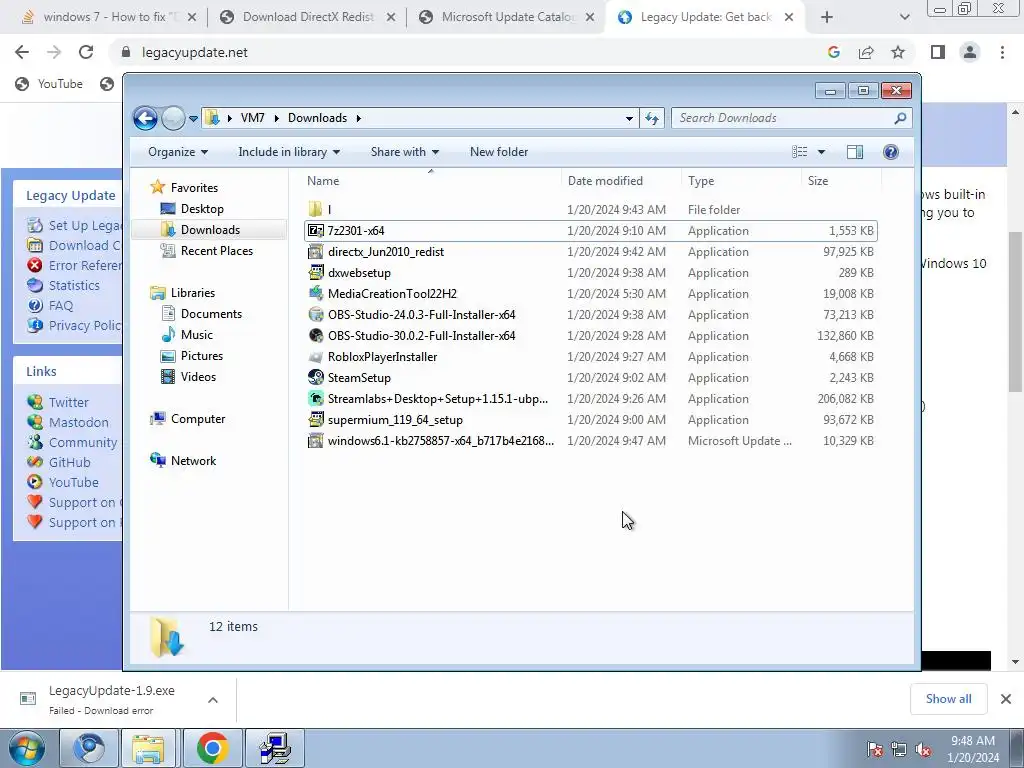Sort by the Size column header

pyautogui.click(x=841, y=181)
